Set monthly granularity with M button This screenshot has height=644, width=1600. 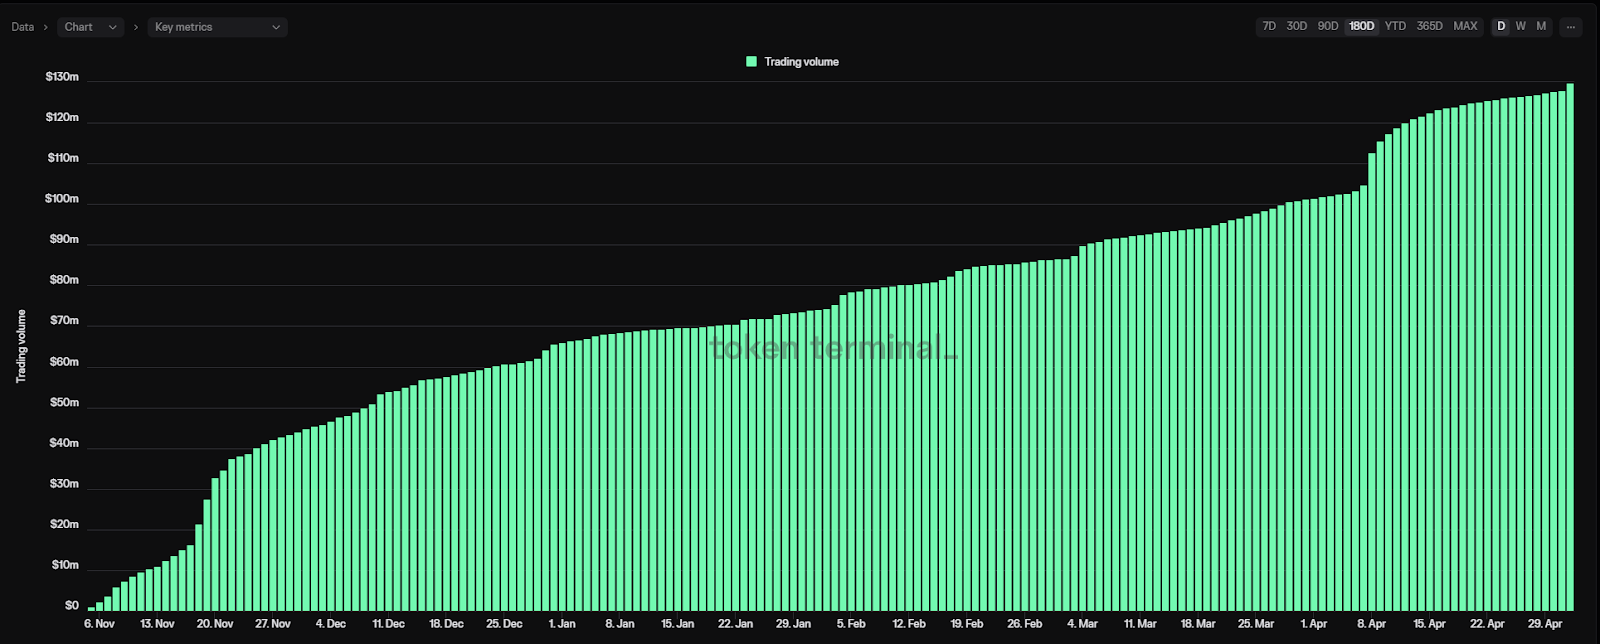click(1541, 26)
